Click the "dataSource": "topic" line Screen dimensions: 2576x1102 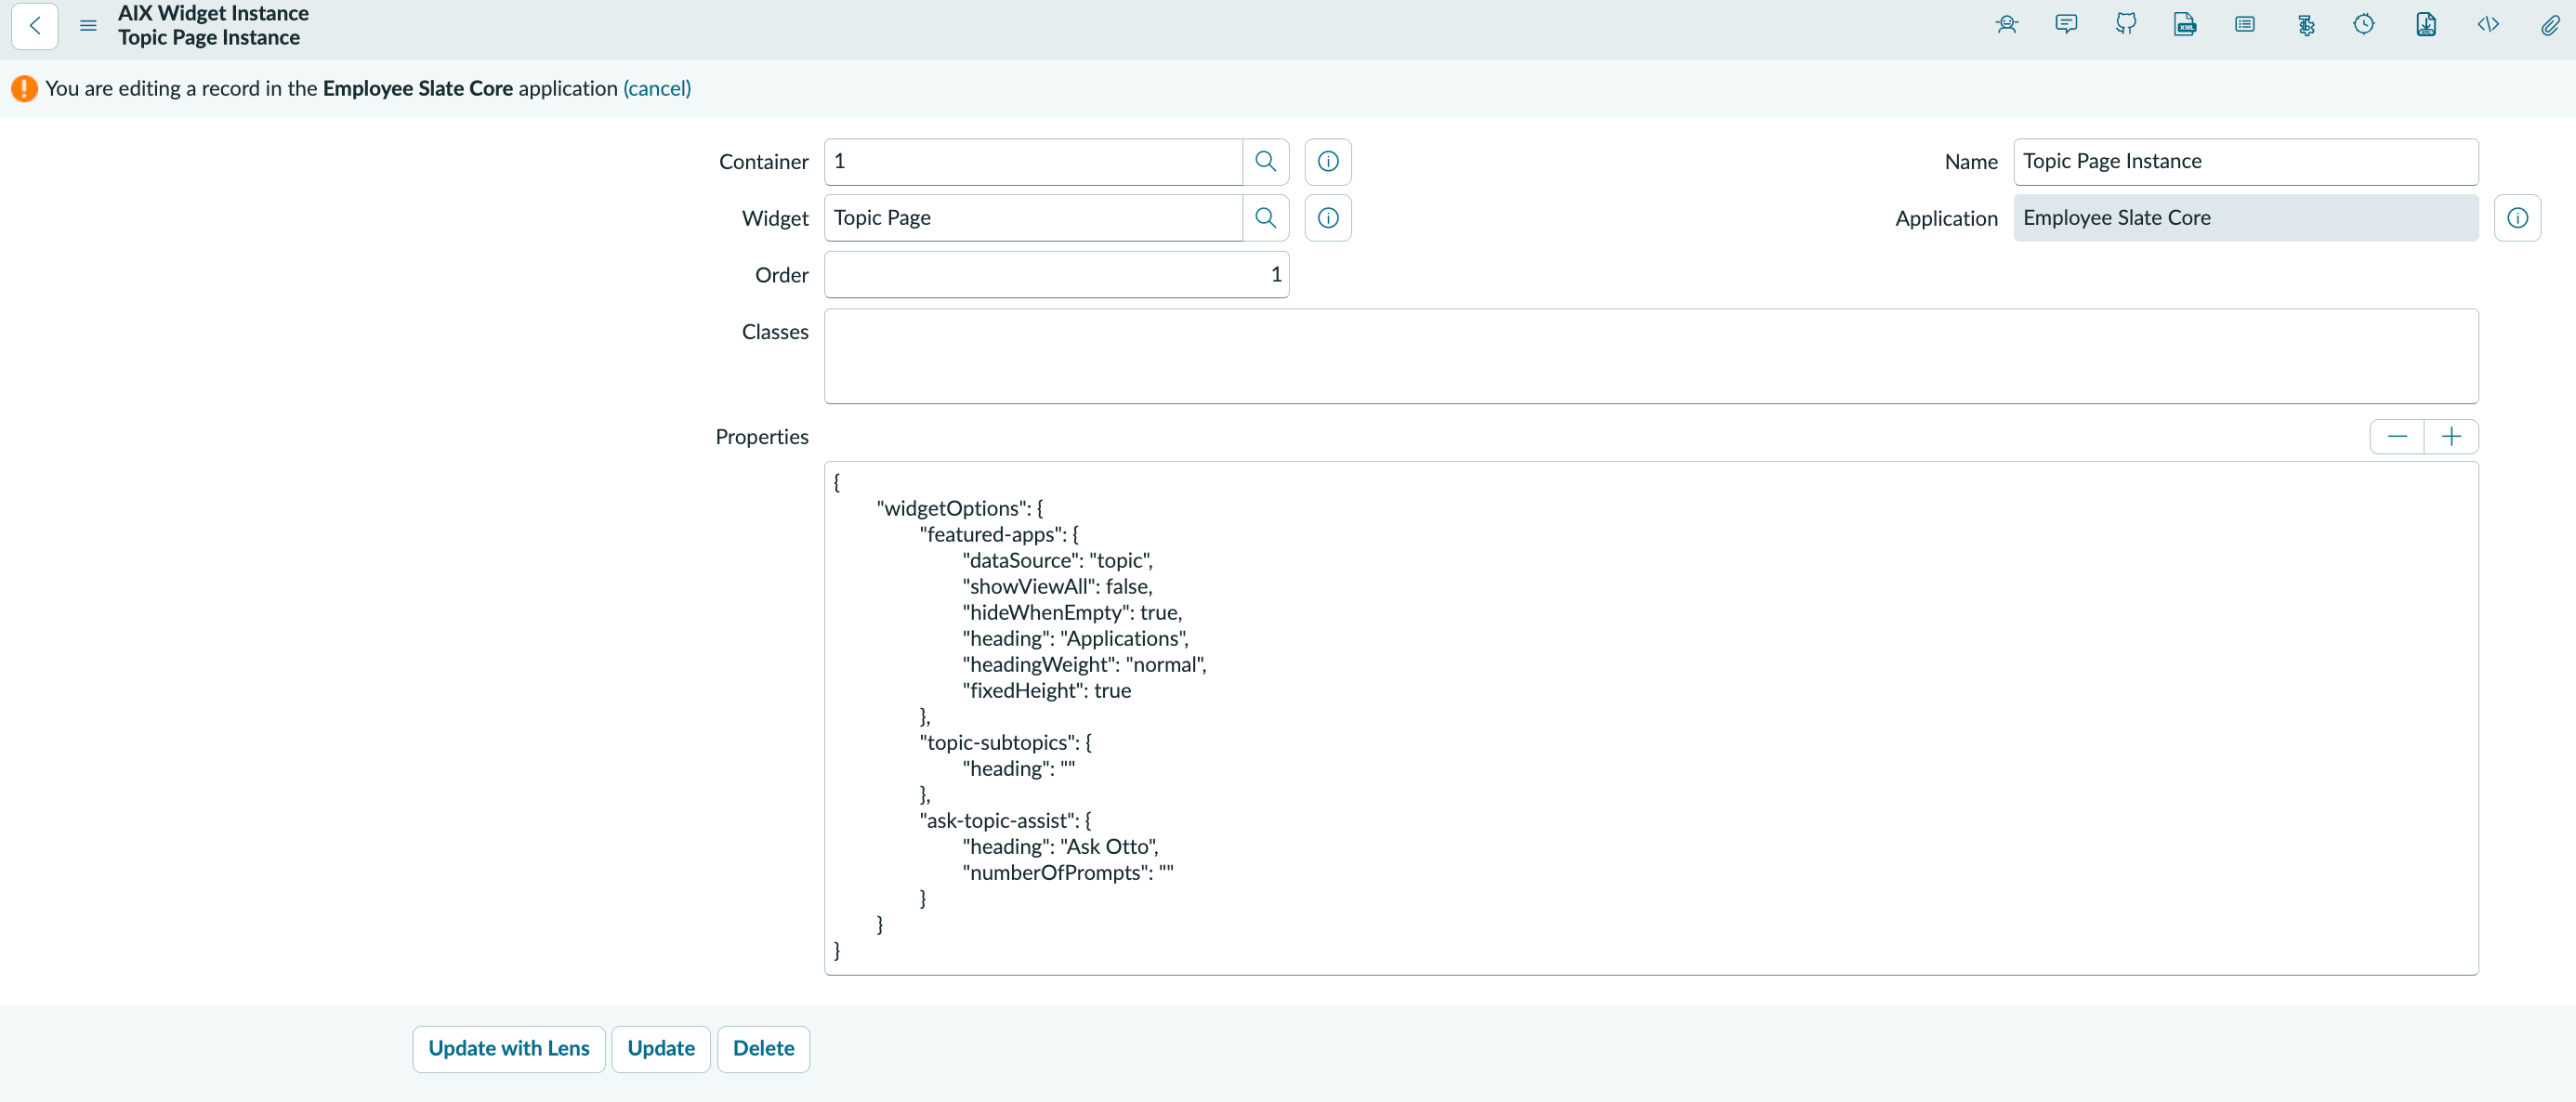[x=1057, y=560]
